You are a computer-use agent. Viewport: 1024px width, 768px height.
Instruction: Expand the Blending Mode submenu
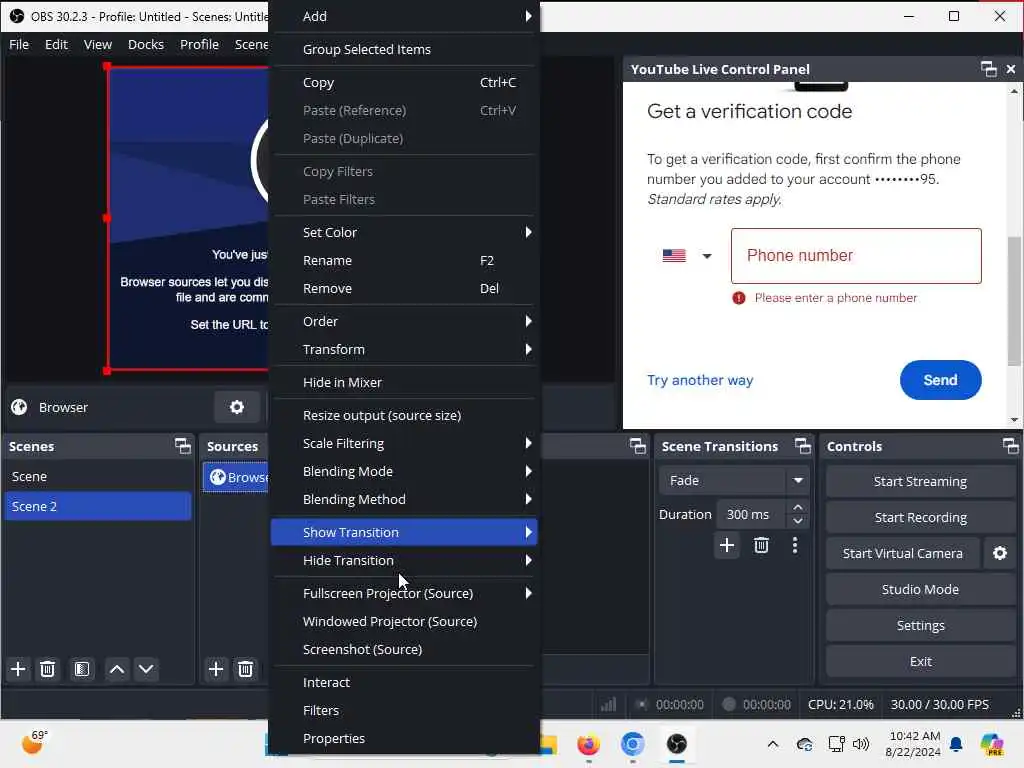(404, 472)
